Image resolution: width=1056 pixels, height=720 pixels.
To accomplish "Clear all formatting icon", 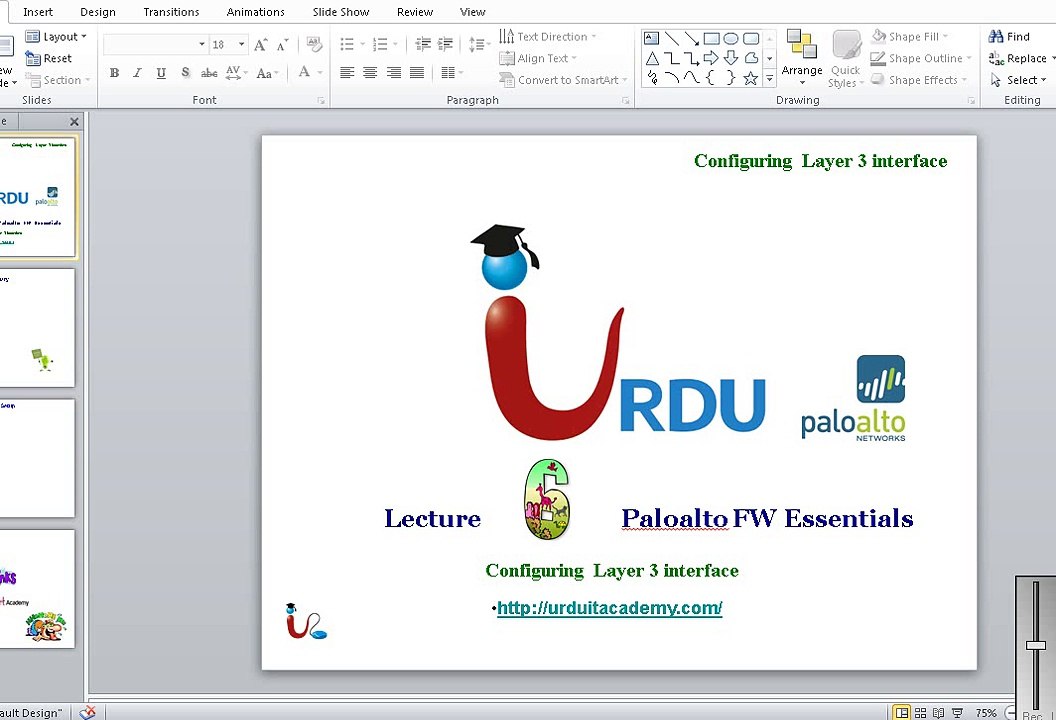I will coord(314,44).
